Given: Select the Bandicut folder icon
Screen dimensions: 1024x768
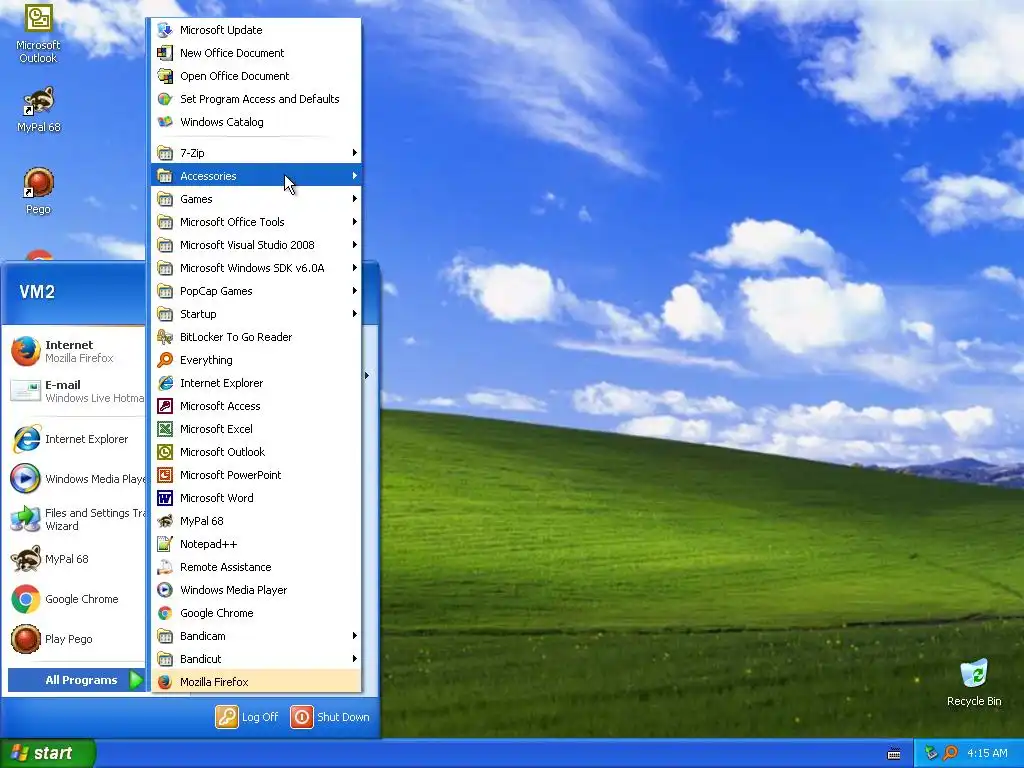Looking at the screenshot, I should point(165,659).
